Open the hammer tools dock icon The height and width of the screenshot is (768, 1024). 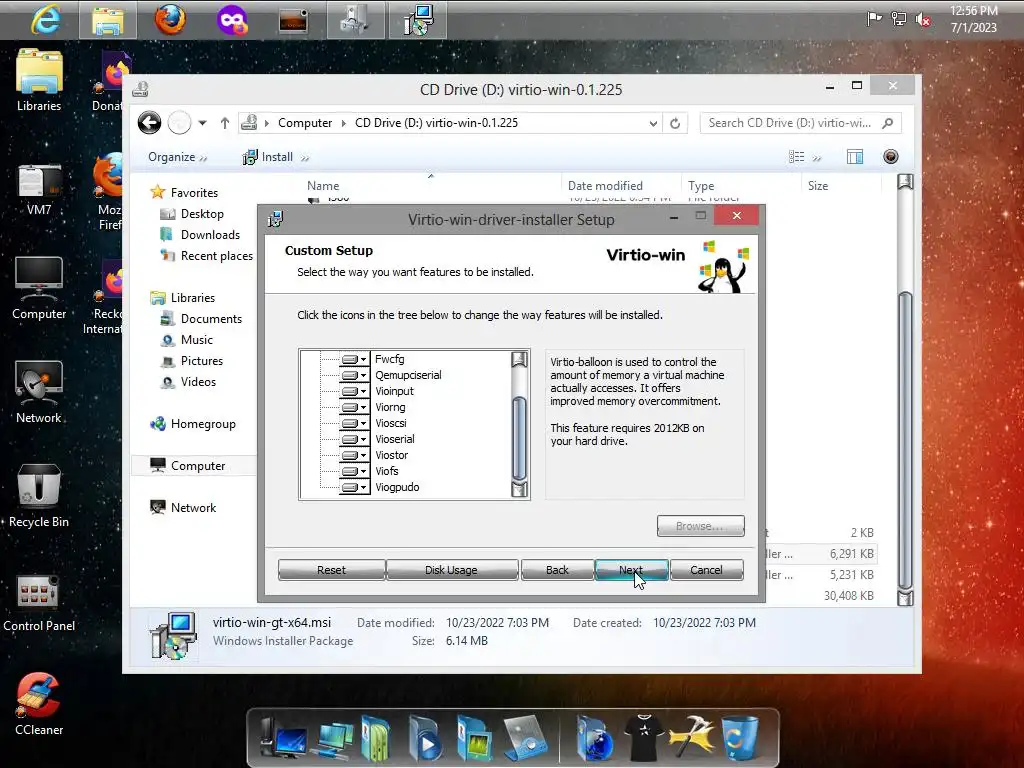pyautogui.click(x=691, y=738)
